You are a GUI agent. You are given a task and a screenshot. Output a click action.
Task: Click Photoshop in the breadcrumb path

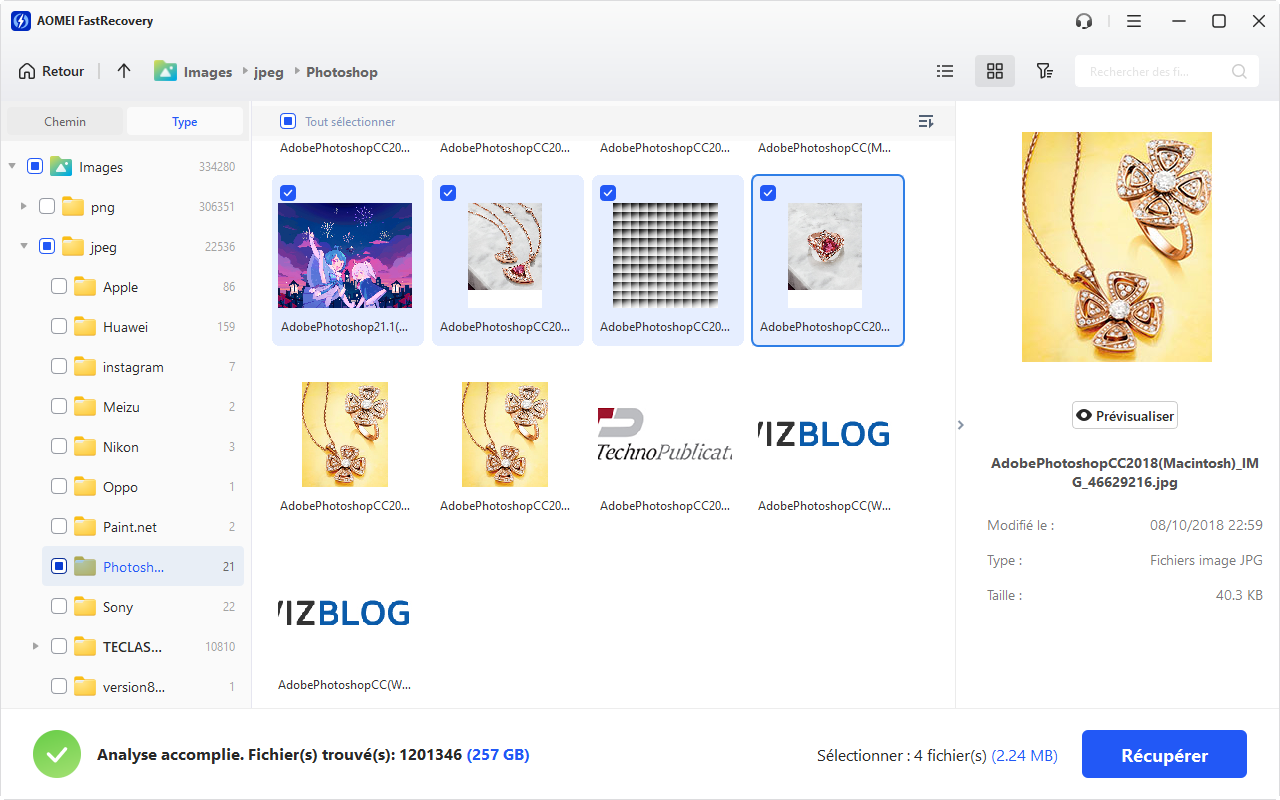[x=342, y=72]
